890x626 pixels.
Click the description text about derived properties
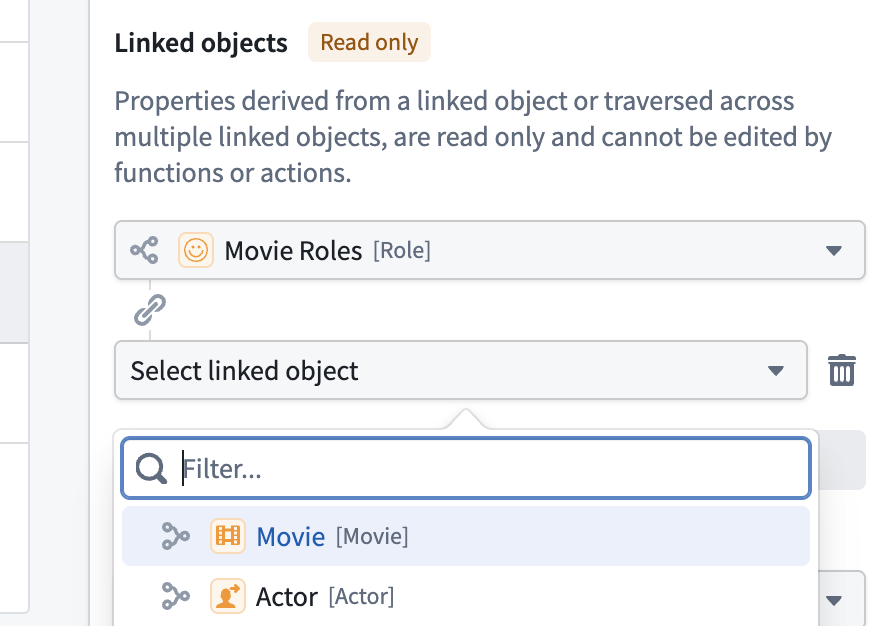tap(473, 137)
